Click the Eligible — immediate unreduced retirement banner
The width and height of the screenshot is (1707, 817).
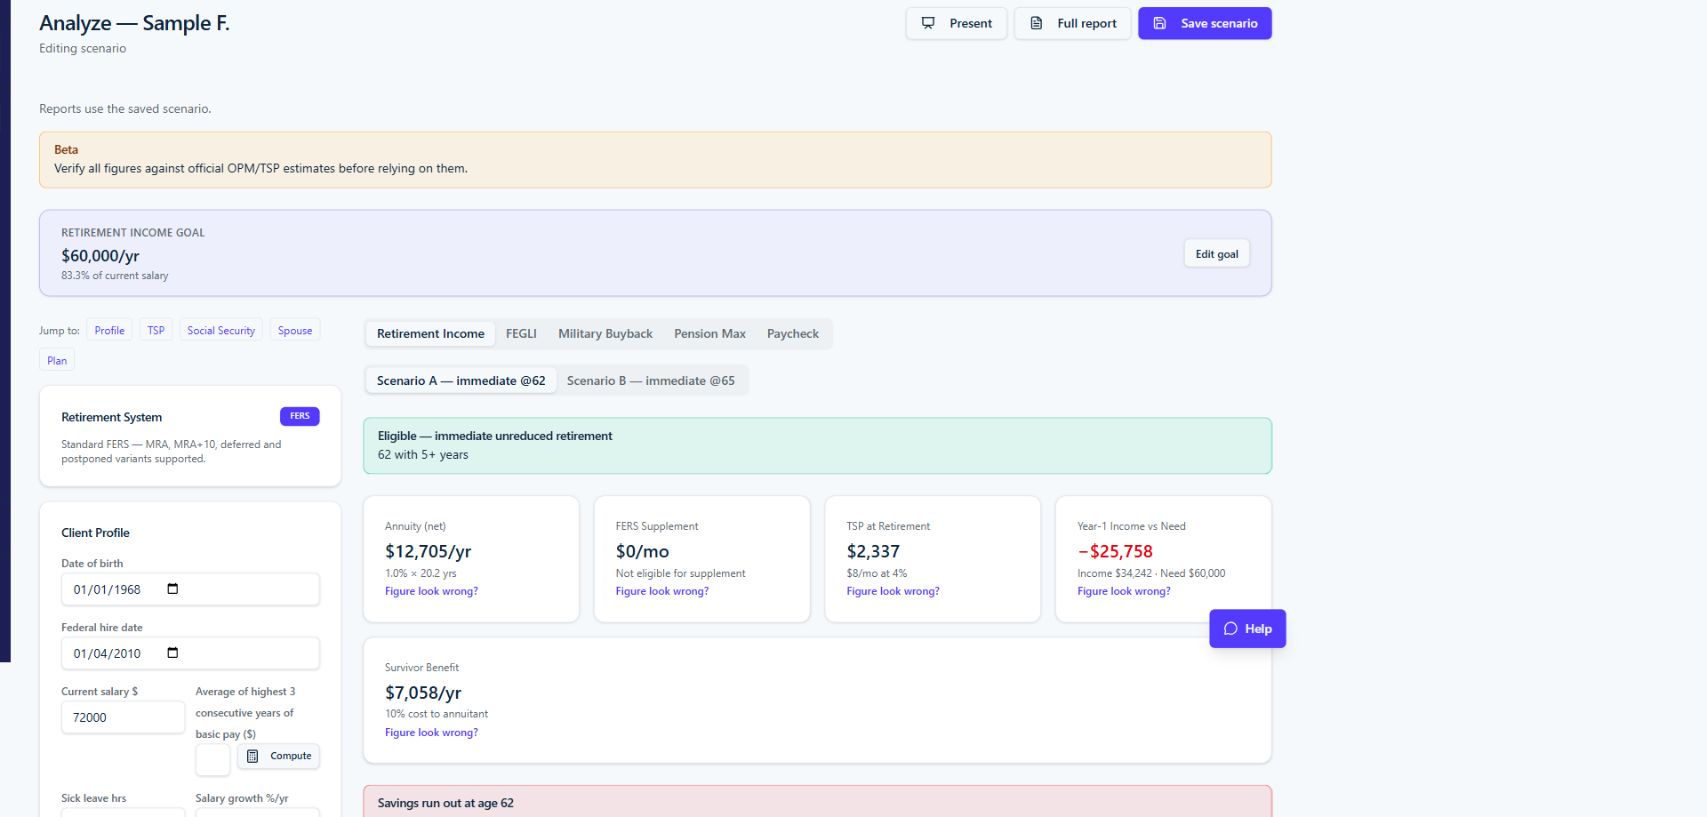[817, 446]
